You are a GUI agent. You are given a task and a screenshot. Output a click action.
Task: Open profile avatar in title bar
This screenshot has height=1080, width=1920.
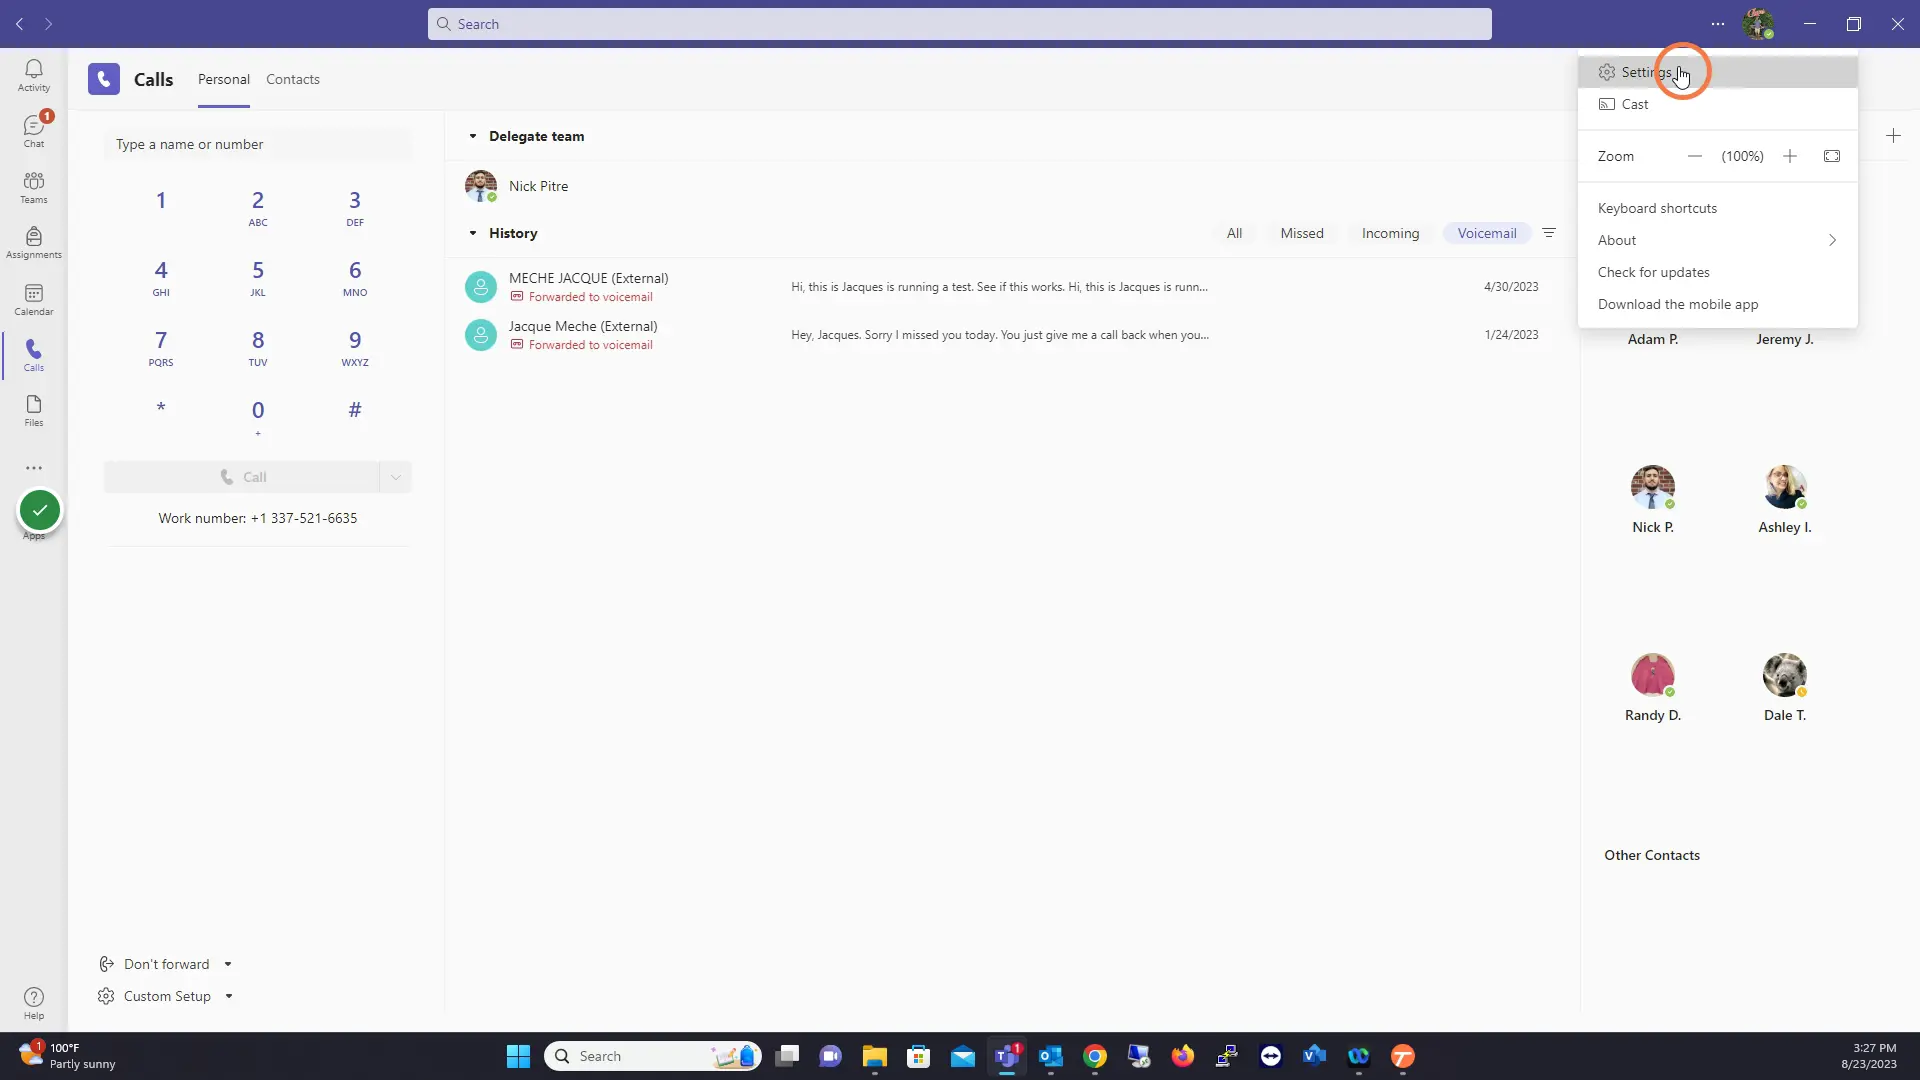(1758, 24)
